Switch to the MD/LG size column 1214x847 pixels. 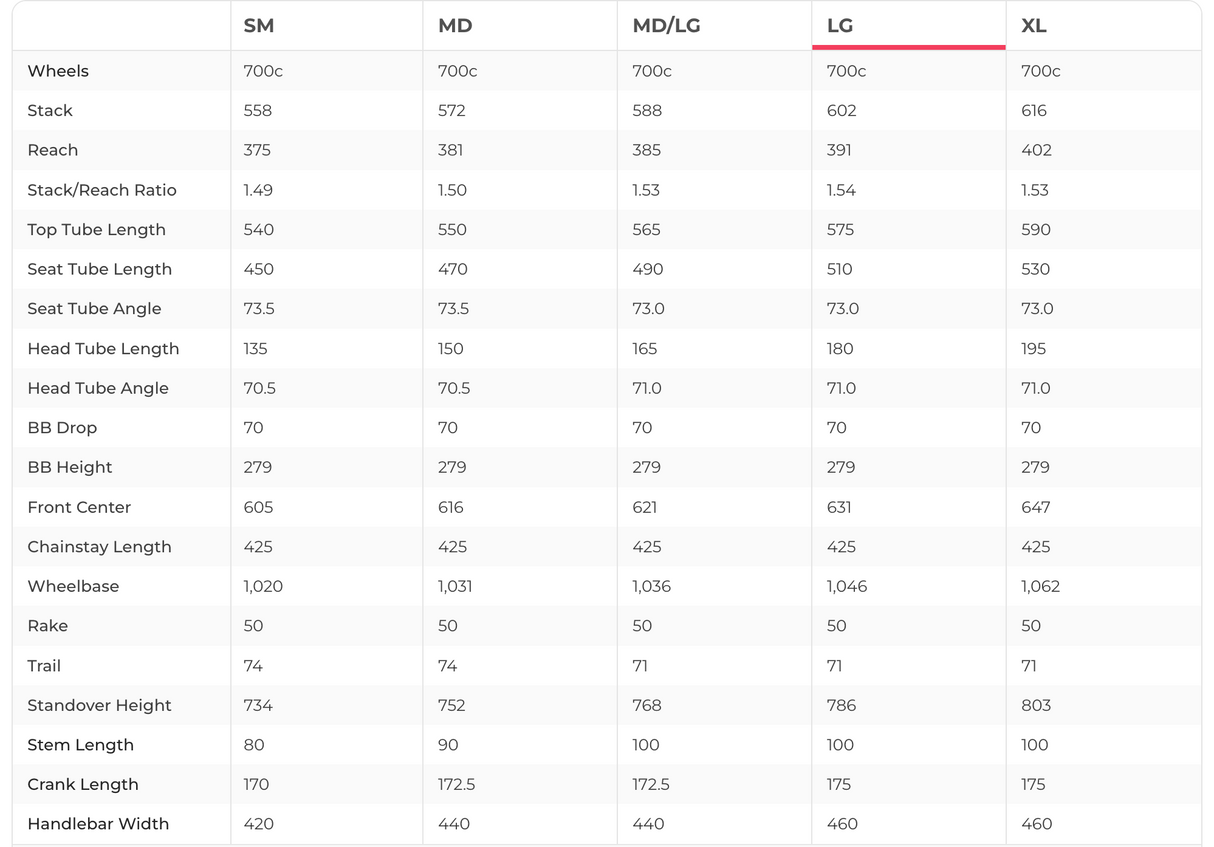pyautogui.click(x=666, y=26)
